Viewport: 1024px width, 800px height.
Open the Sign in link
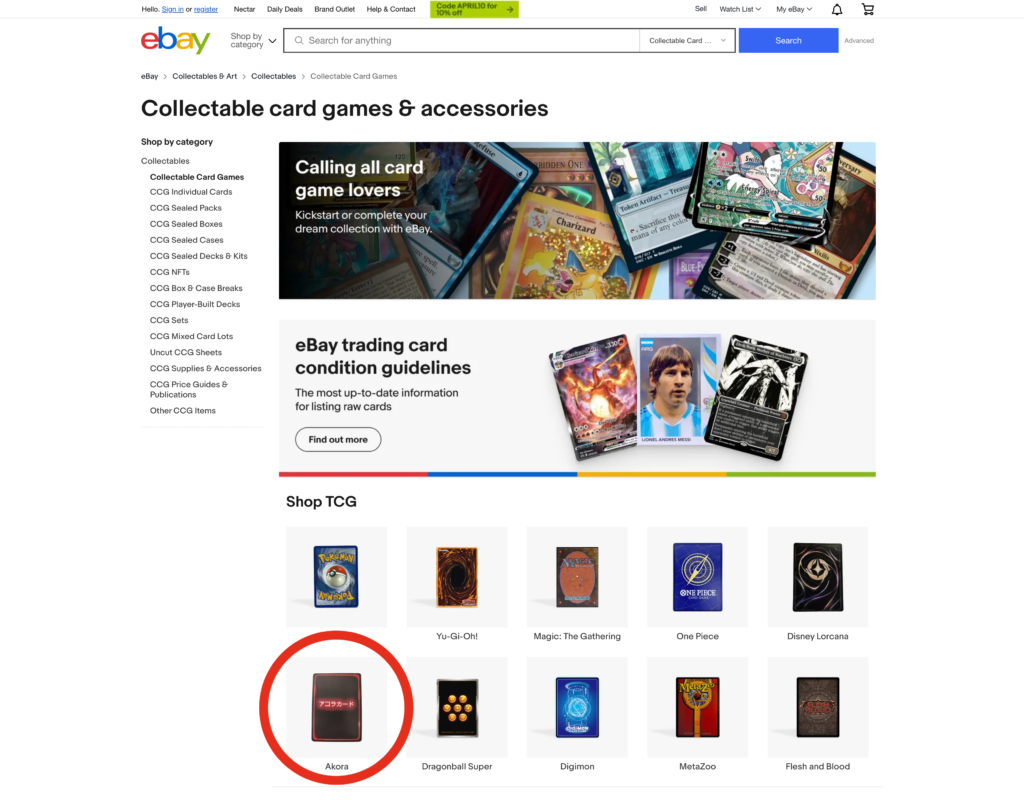click(x=172, y=9)
